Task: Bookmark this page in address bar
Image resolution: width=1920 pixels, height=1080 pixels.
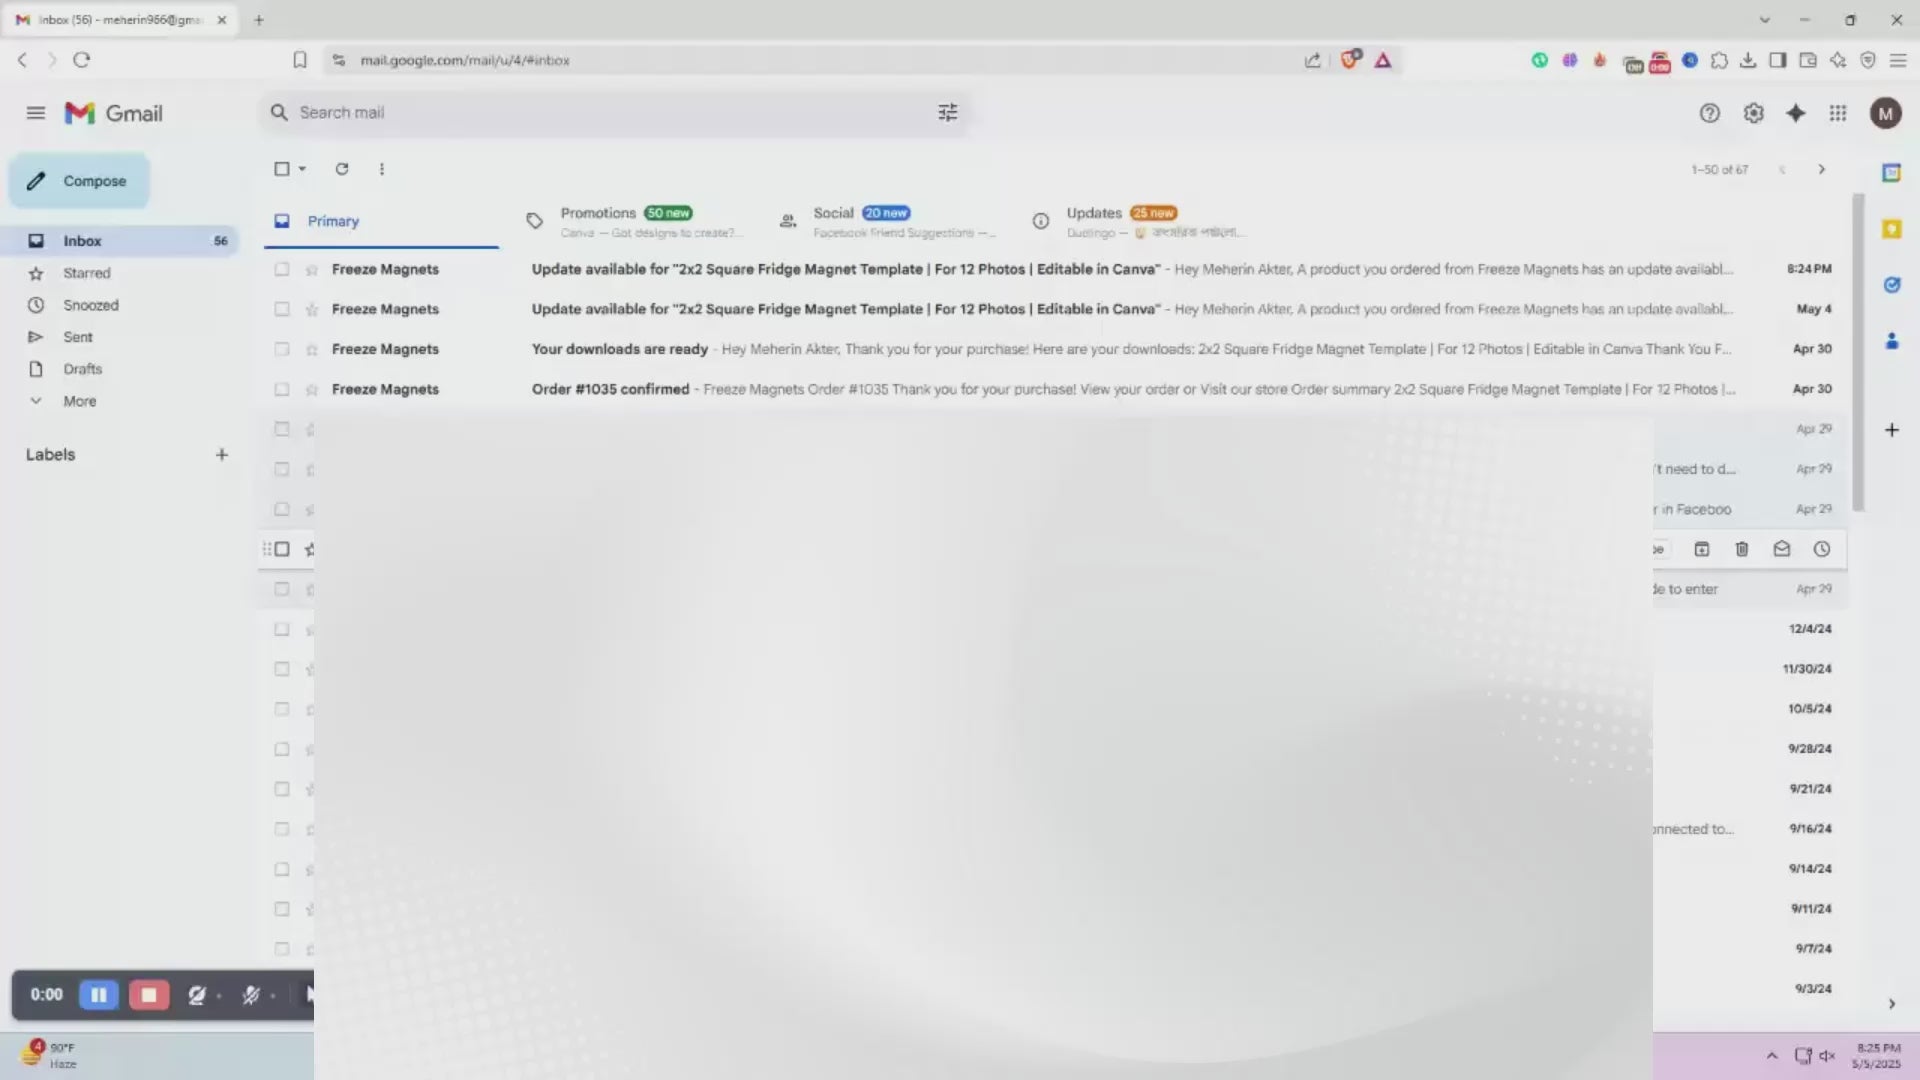Action: [x=300, y=60]
